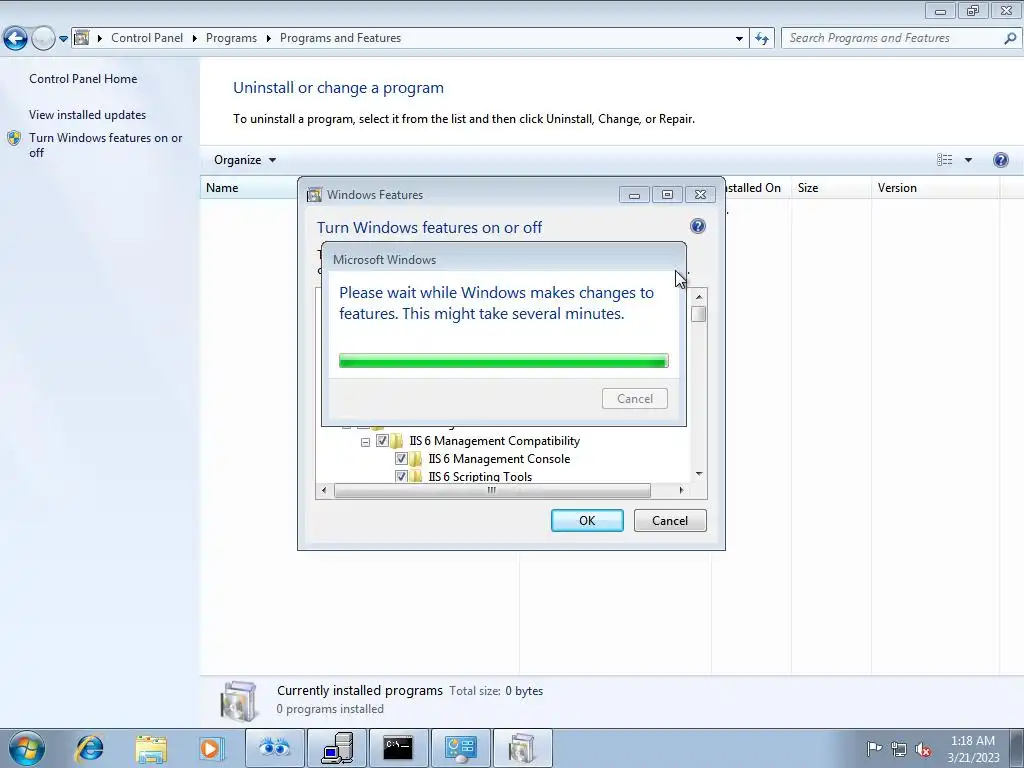
Task: Click the Action Center flag tray icon
Action: click(x=874, y=749)
